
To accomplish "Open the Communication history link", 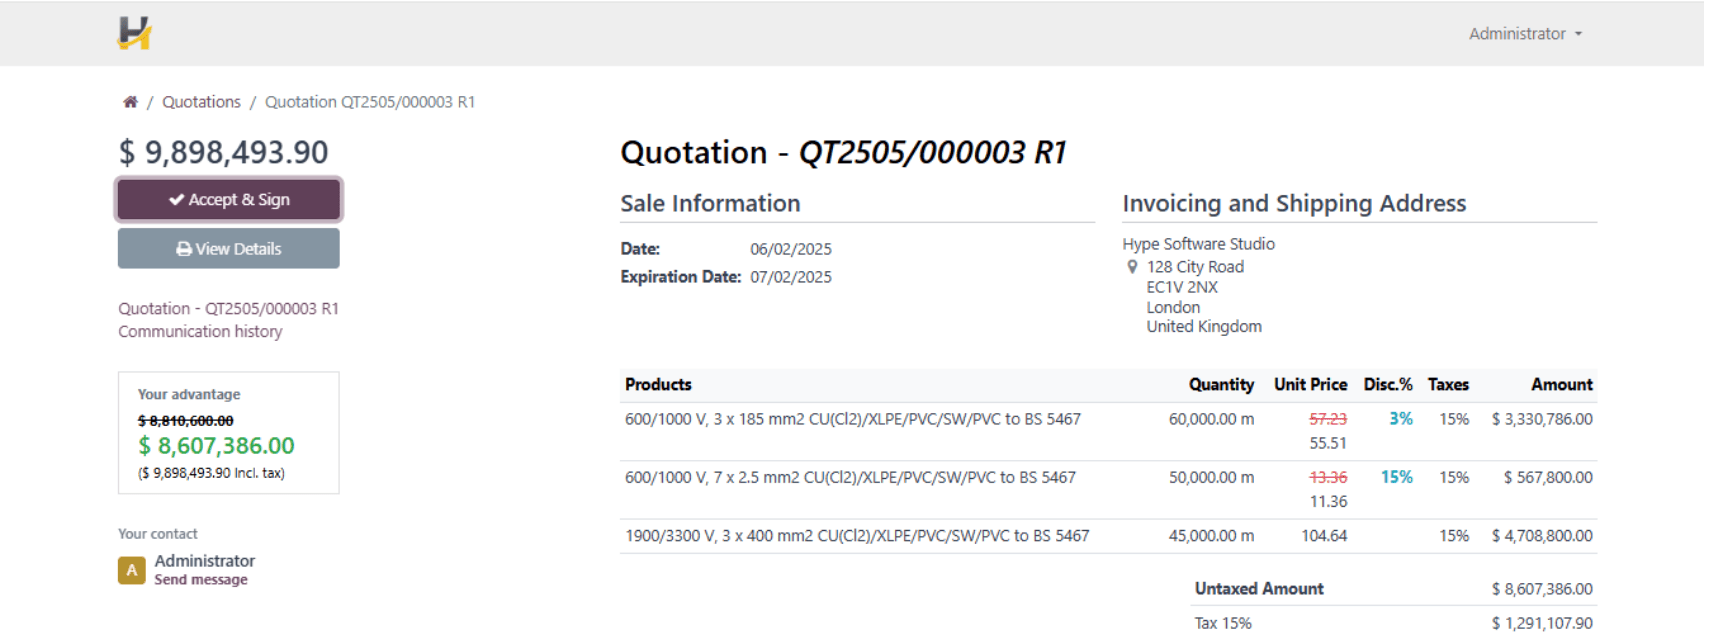I will point(200,332).
